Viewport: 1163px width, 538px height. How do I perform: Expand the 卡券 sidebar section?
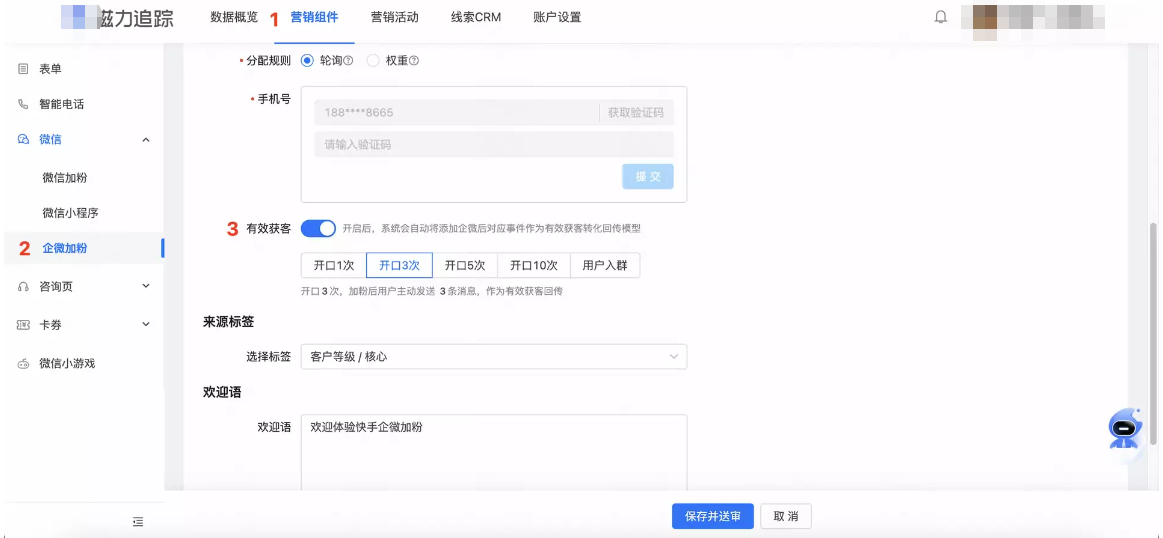tap(145, 325)
